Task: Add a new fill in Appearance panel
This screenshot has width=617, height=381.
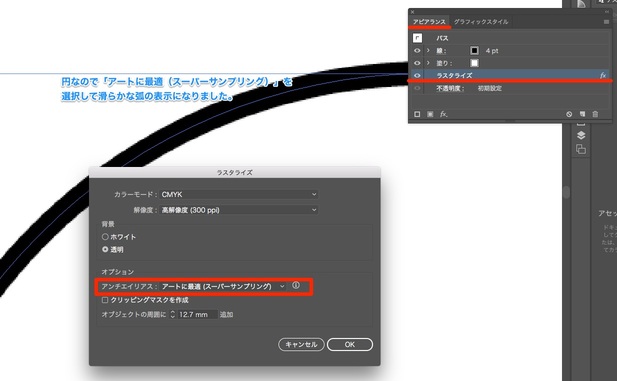Action: (x=430, y=114)
